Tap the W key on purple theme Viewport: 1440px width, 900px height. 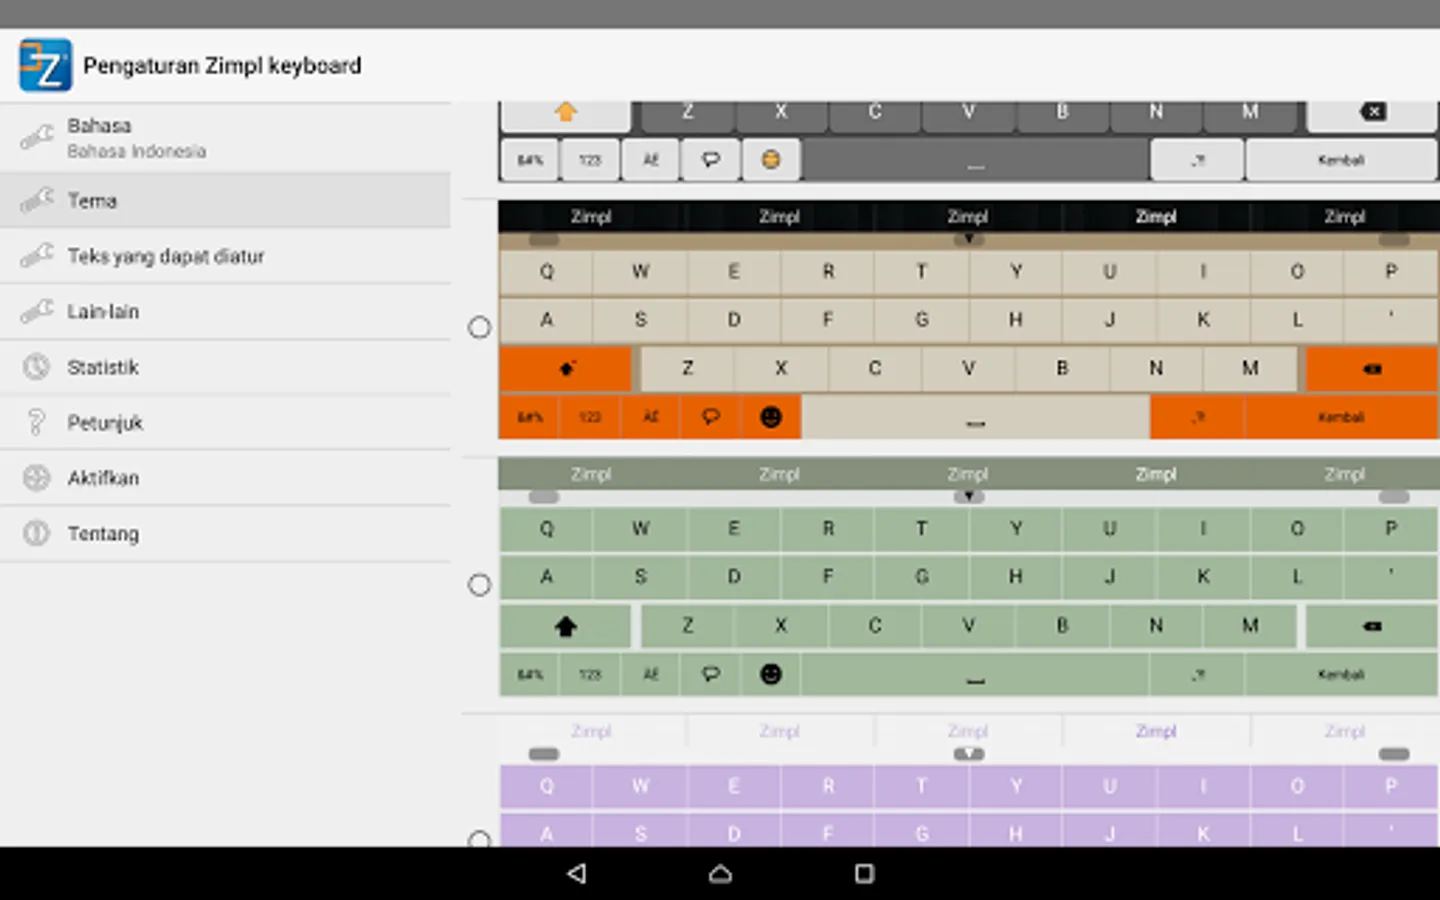(x=640, y=786)
